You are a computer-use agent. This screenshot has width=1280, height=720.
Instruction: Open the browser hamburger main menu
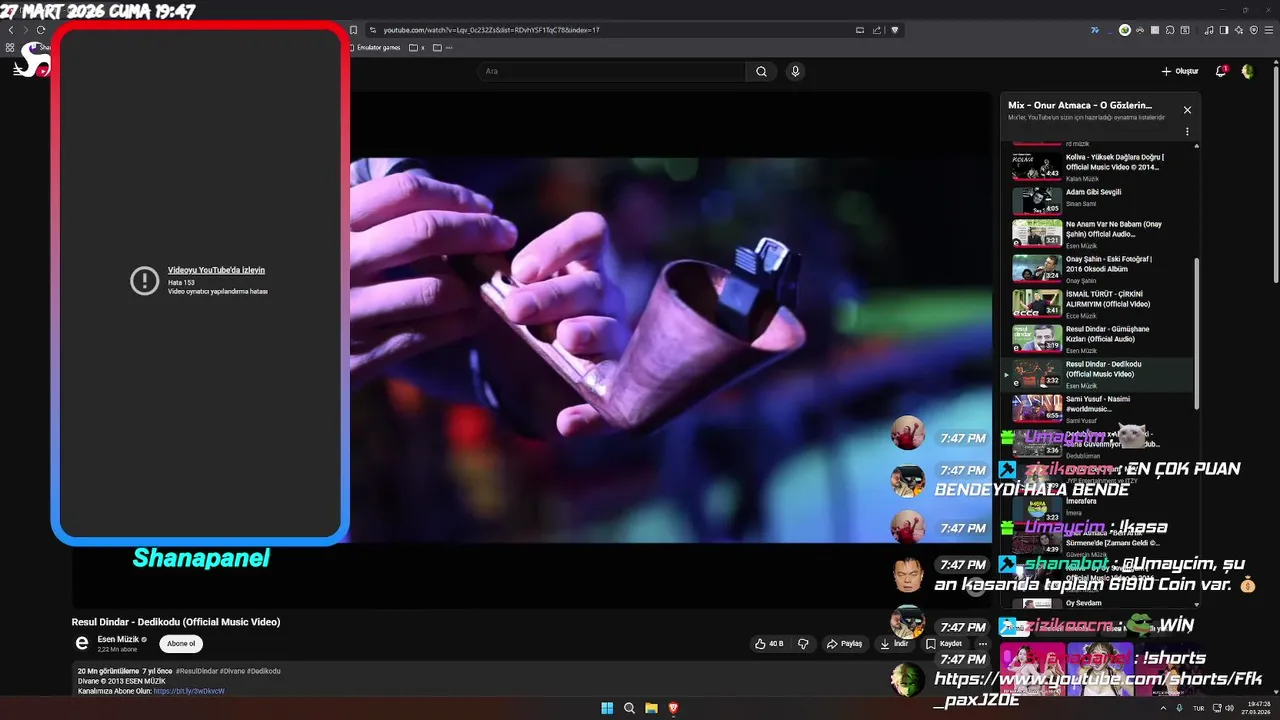tap(1269, 30)
